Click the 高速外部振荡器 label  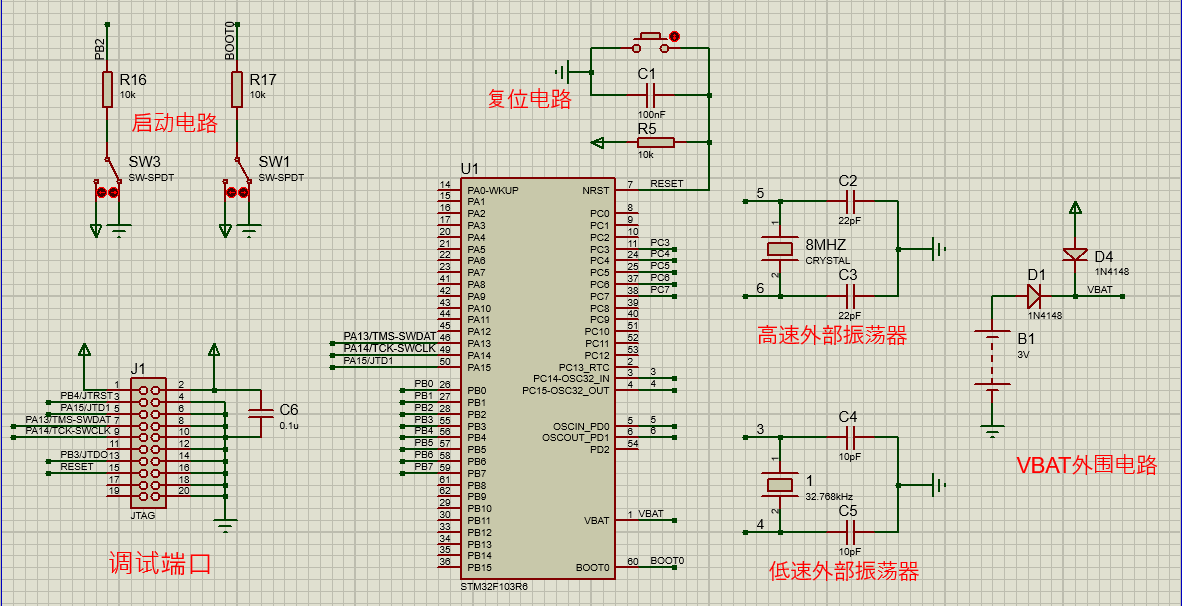pos(831,335)
